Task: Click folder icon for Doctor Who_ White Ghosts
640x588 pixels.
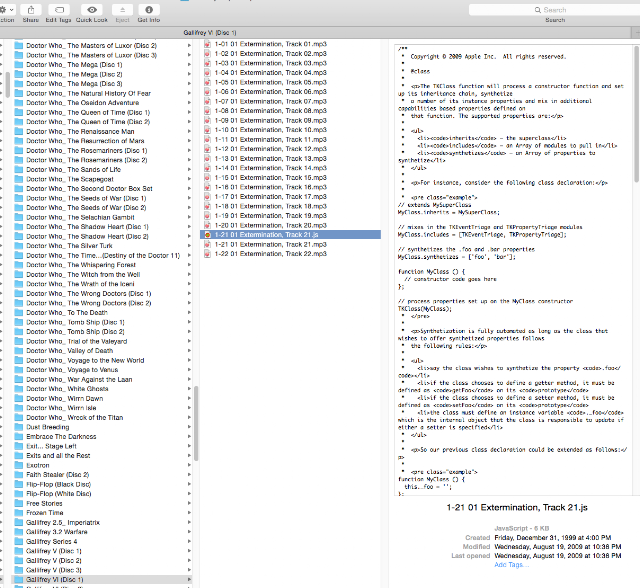Action: [x=18, y=389]
